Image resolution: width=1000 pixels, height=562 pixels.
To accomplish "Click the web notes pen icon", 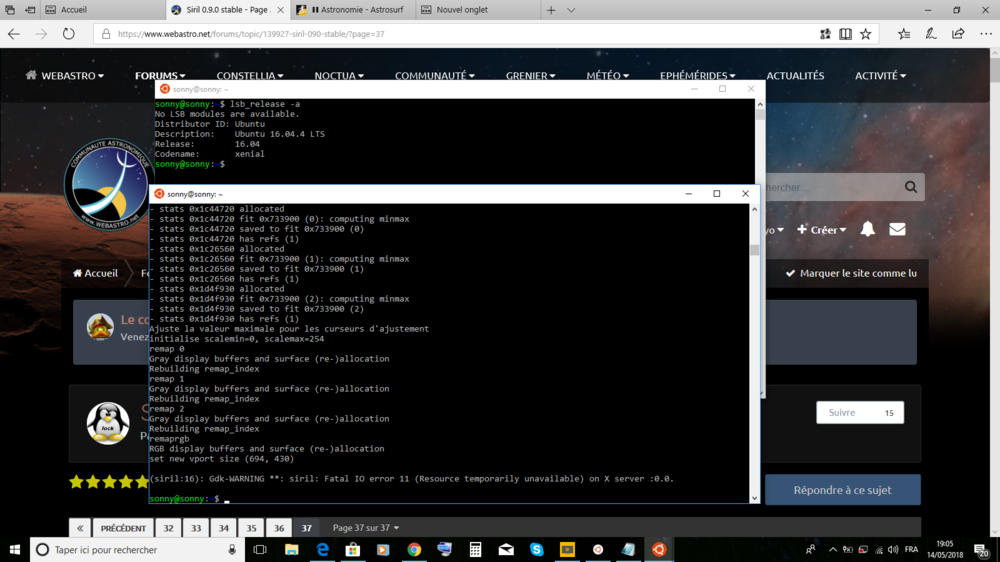I will [931, 34].
